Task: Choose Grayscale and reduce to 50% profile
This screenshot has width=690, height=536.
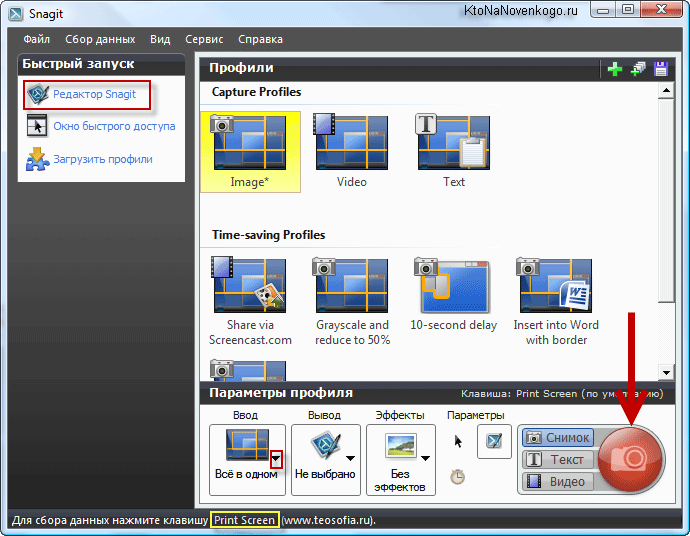Action: (x=352, y=302)
